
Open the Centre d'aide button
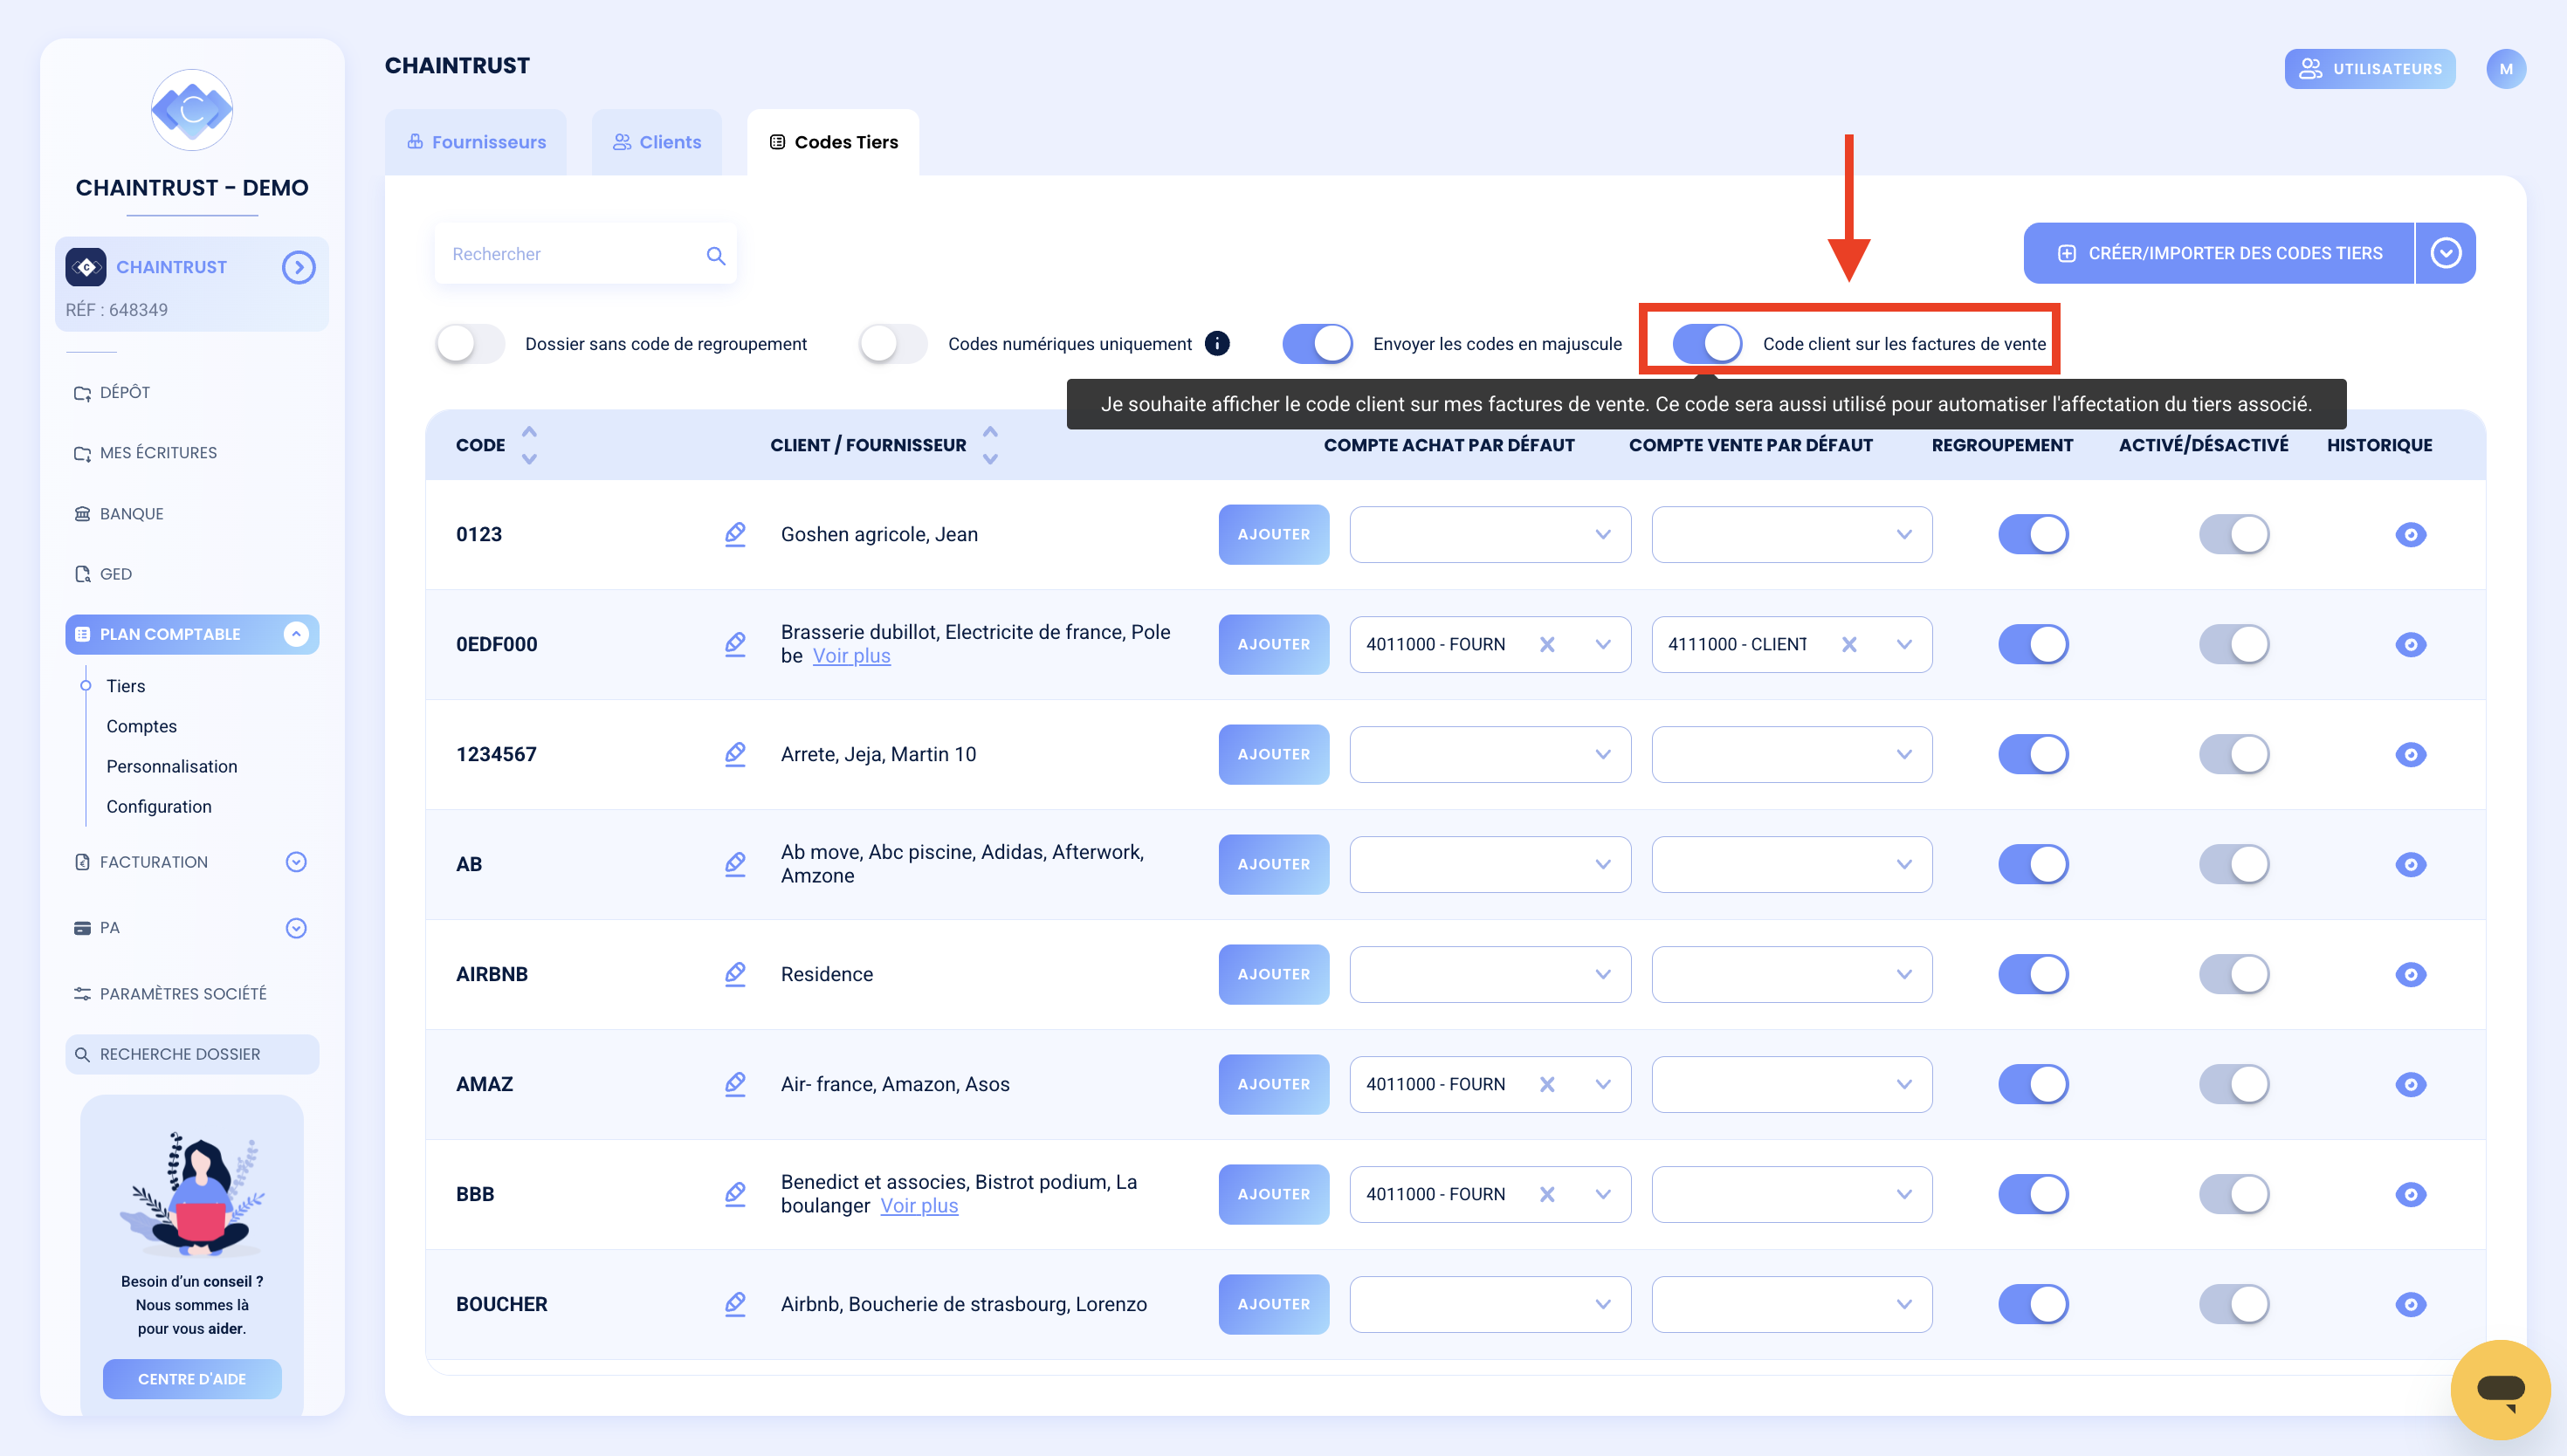coord(192,1378)
